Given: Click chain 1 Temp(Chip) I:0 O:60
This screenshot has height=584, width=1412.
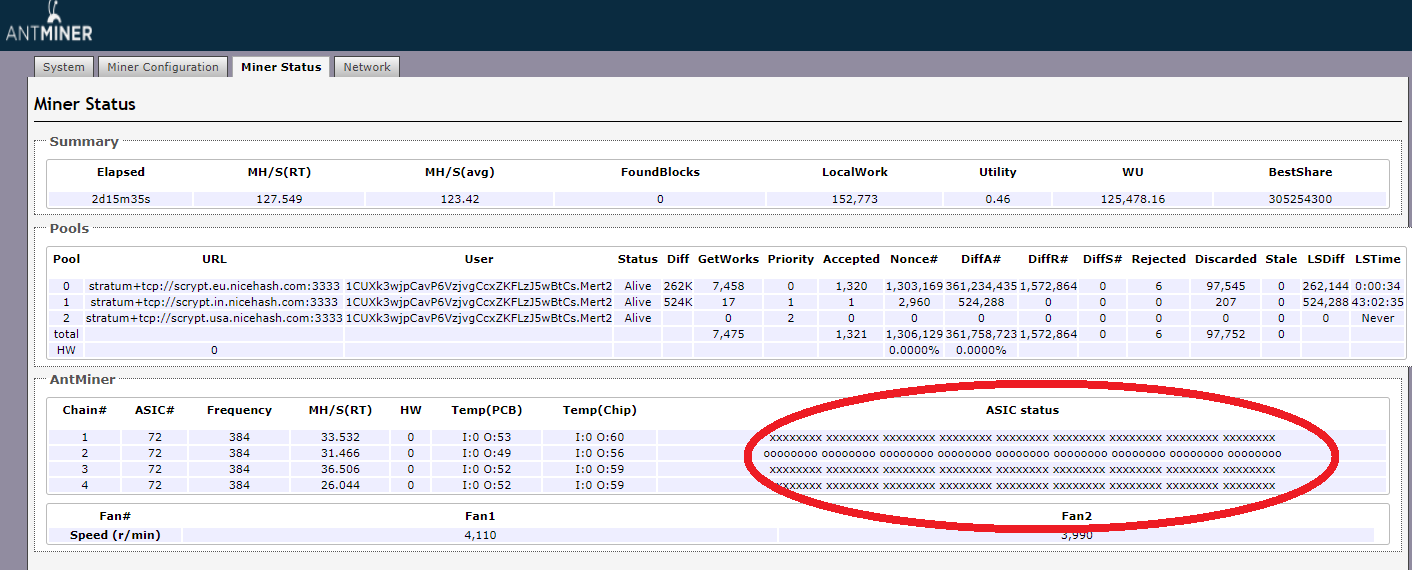Looking at the screenshot, I should point(599,437).
